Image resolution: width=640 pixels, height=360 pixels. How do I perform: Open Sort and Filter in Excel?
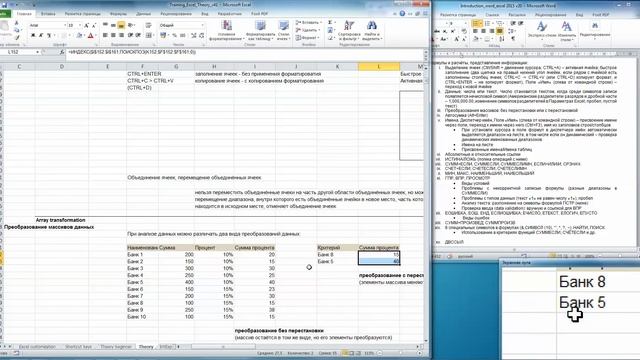pyautogui.click(x=349, y=30)
